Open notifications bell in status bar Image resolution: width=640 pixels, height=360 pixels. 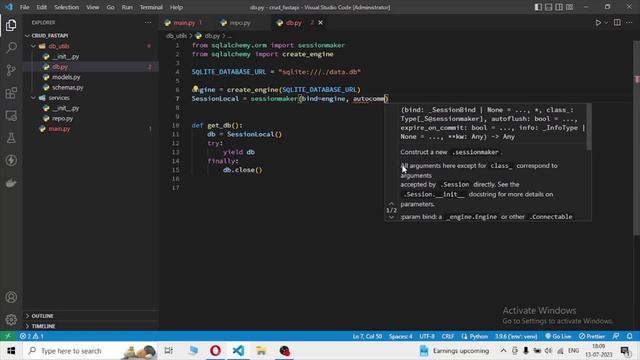630,336
